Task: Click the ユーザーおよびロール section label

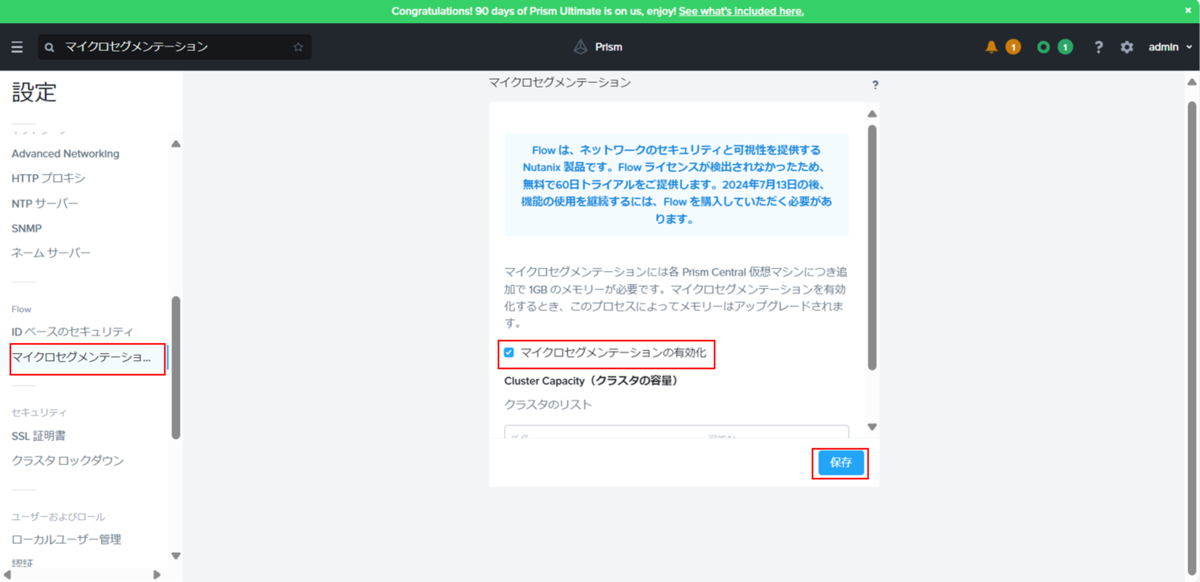Action: [58, 517]
